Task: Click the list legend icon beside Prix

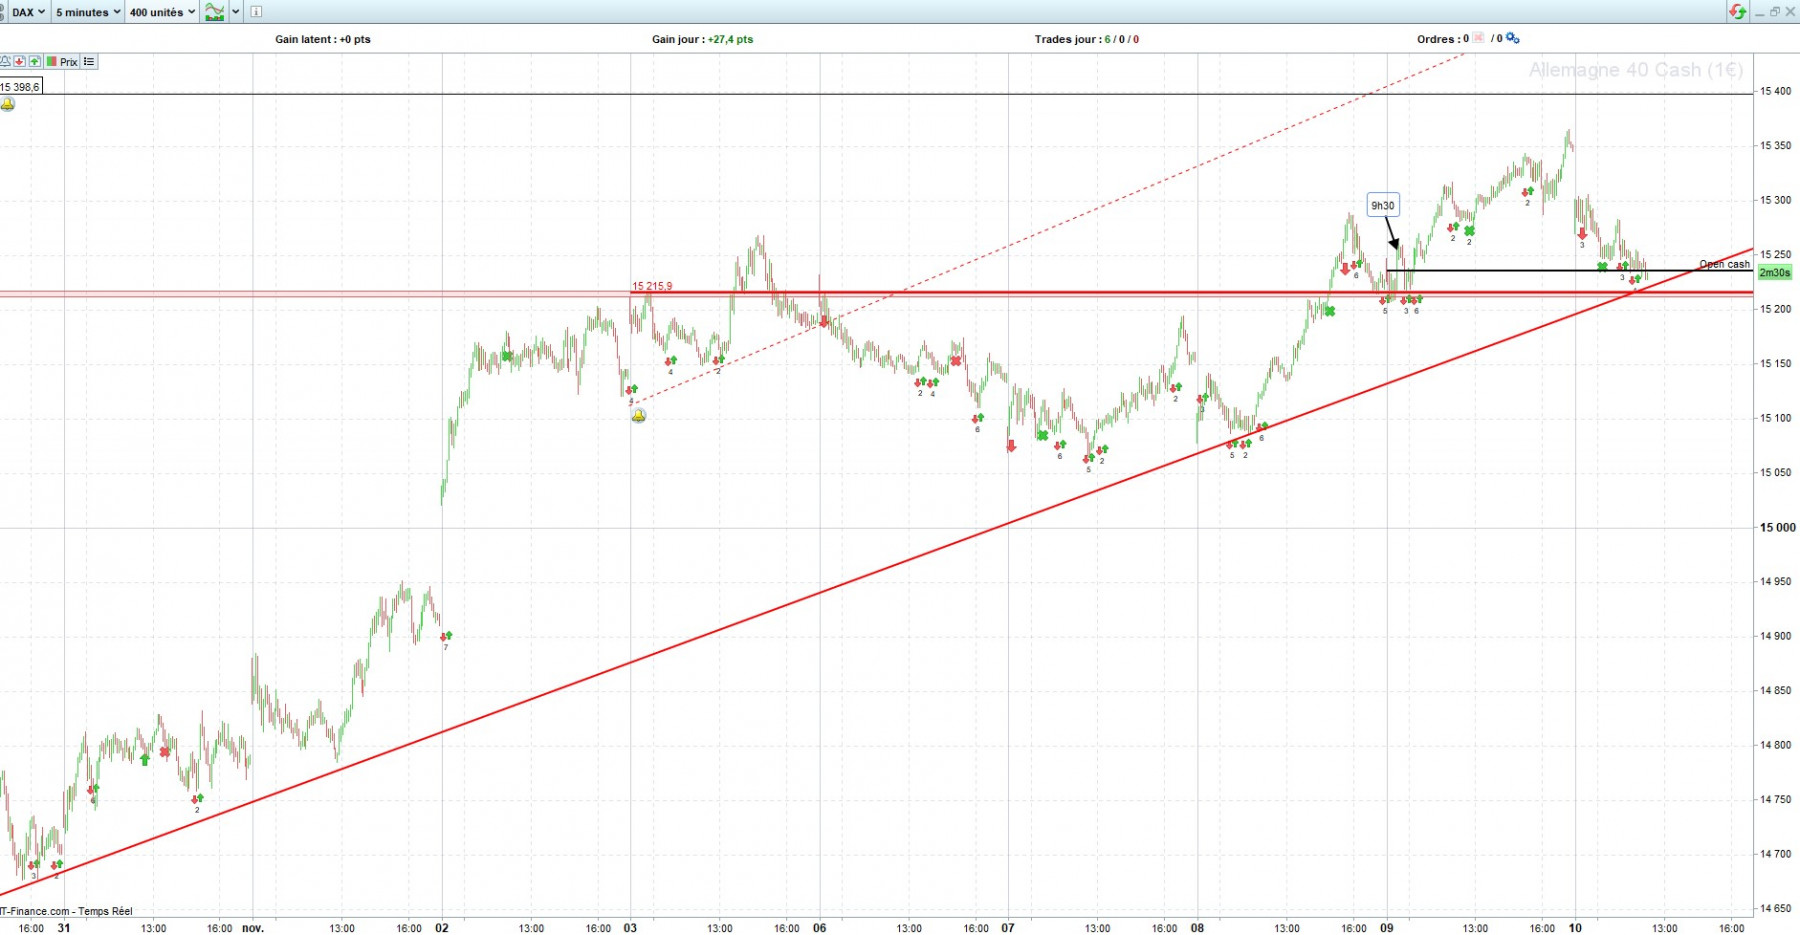Action: point(89,62)
